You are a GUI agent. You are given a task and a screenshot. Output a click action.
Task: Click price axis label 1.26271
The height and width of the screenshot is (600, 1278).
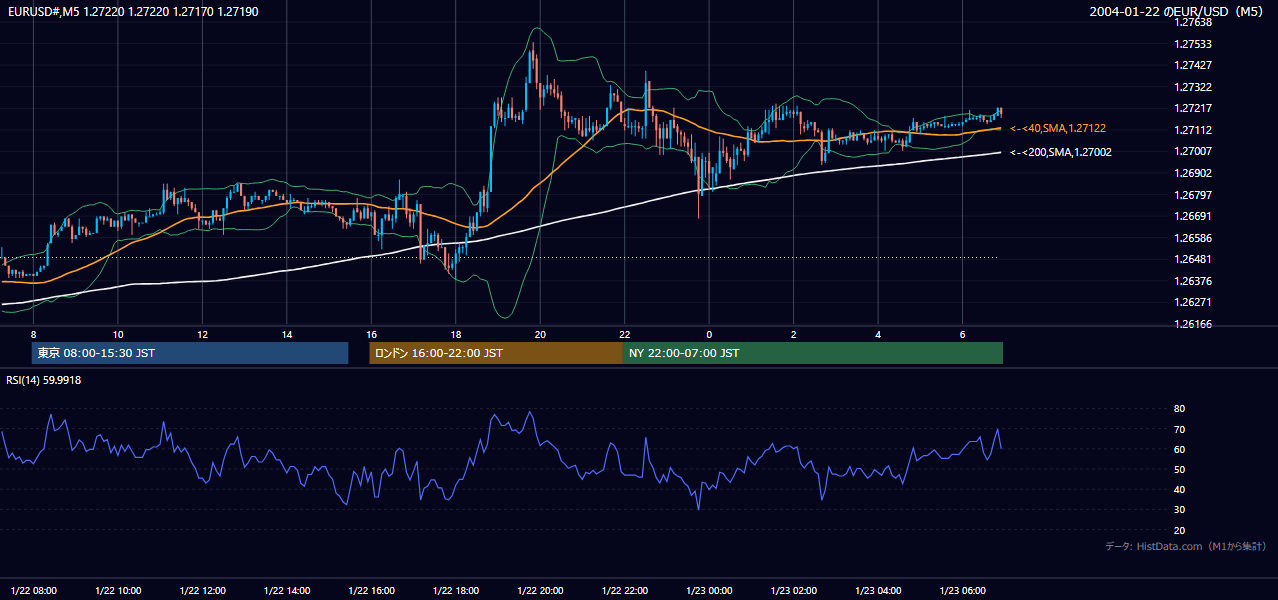1193,302
